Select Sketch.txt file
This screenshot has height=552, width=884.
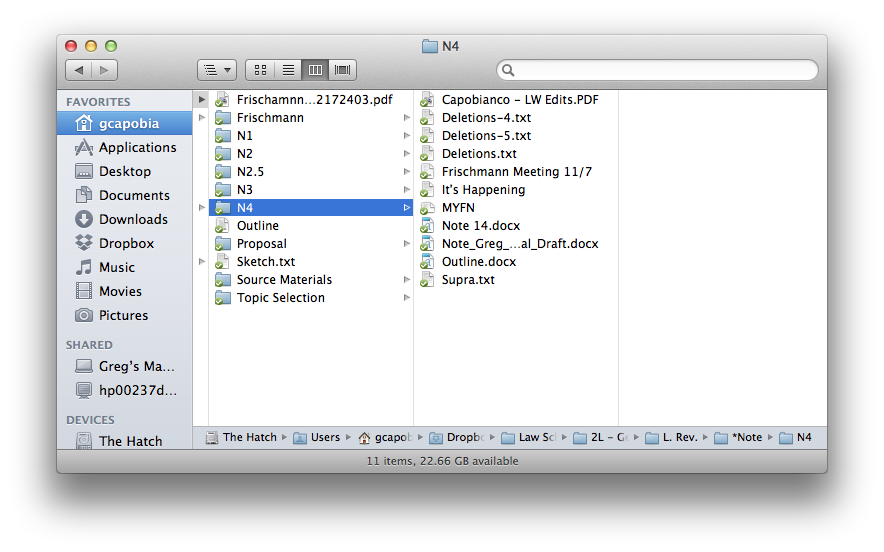coord(311,262)
